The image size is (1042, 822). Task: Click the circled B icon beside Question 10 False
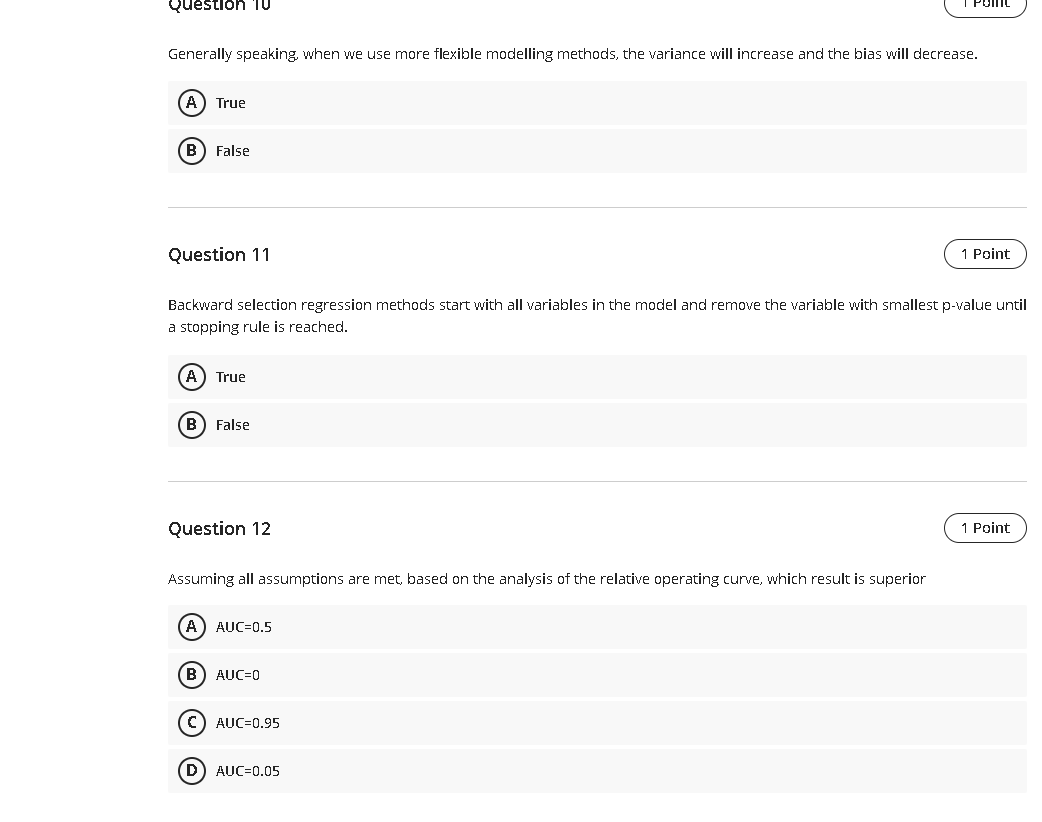point(191,150)
